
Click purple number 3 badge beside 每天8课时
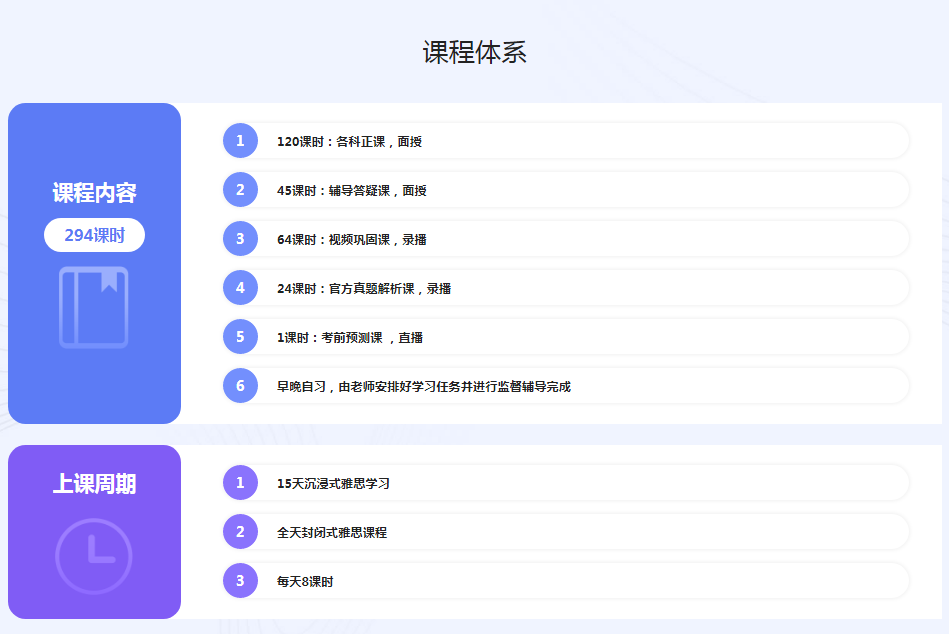(x=240, y=581)
